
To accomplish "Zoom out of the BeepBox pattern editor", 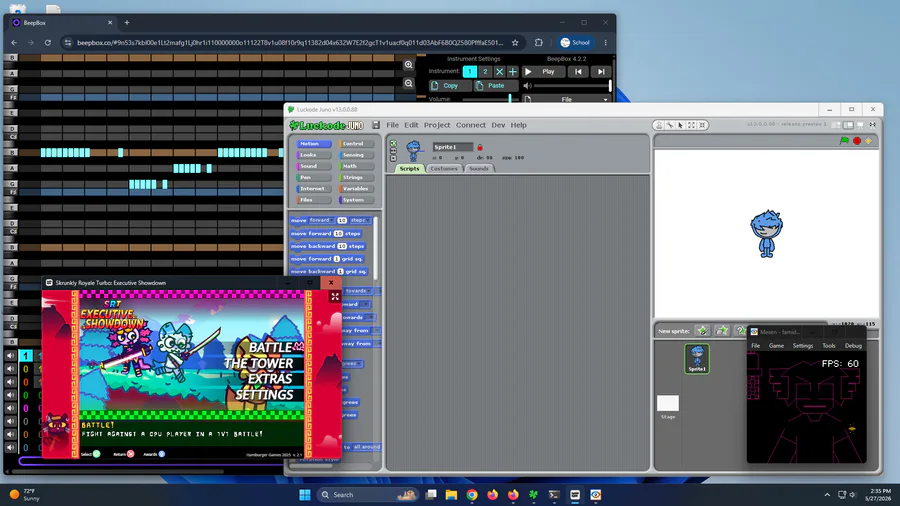I will click(x=409, y=84).
